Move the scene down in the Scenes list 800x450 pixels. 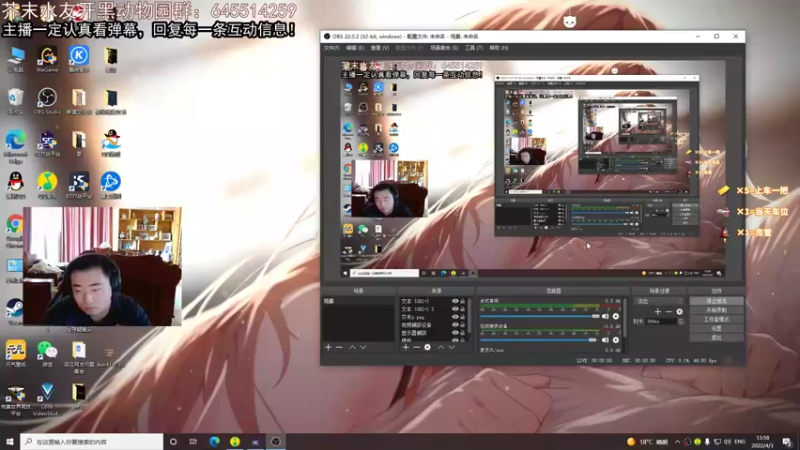tap(363, 347)
